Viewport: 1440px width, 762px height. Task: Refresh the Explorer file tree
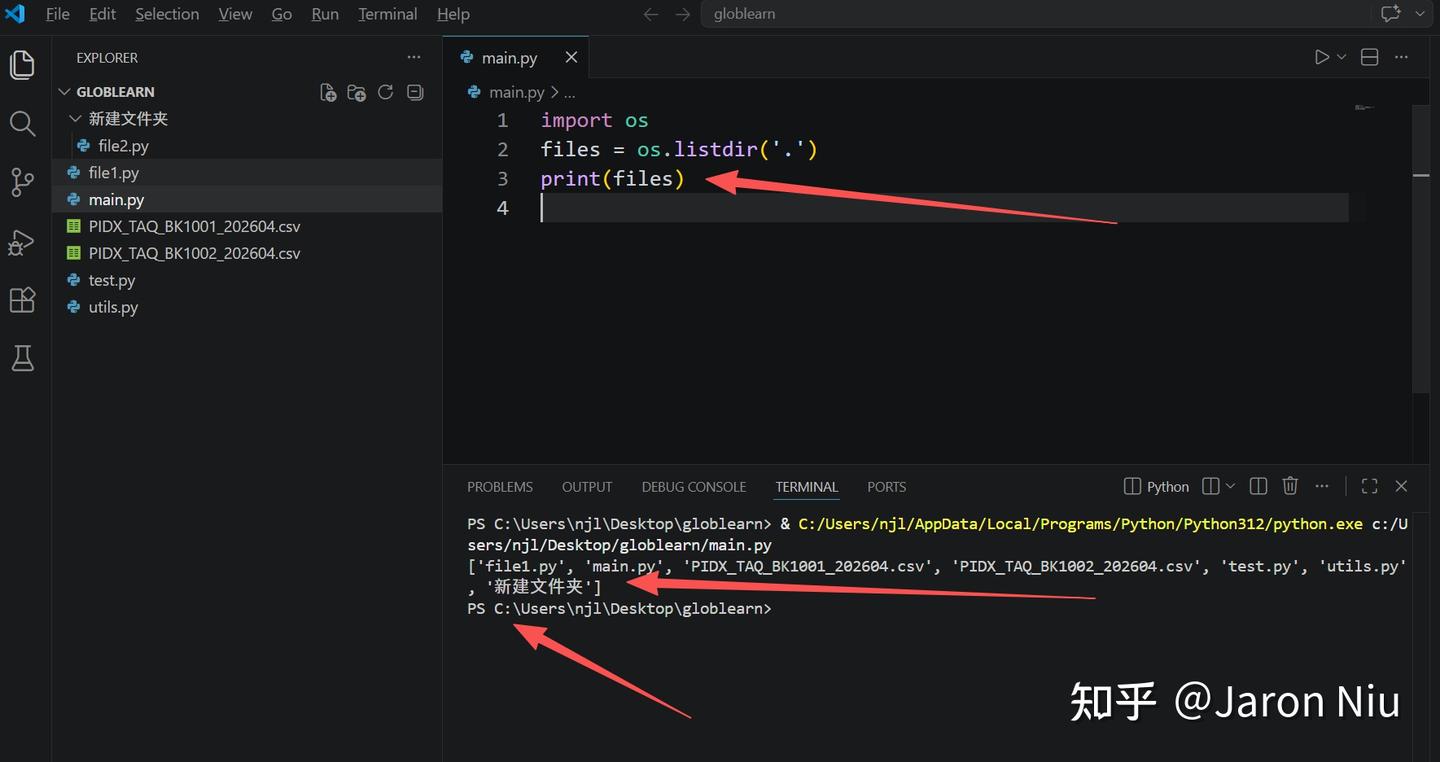tap(386, 92)
